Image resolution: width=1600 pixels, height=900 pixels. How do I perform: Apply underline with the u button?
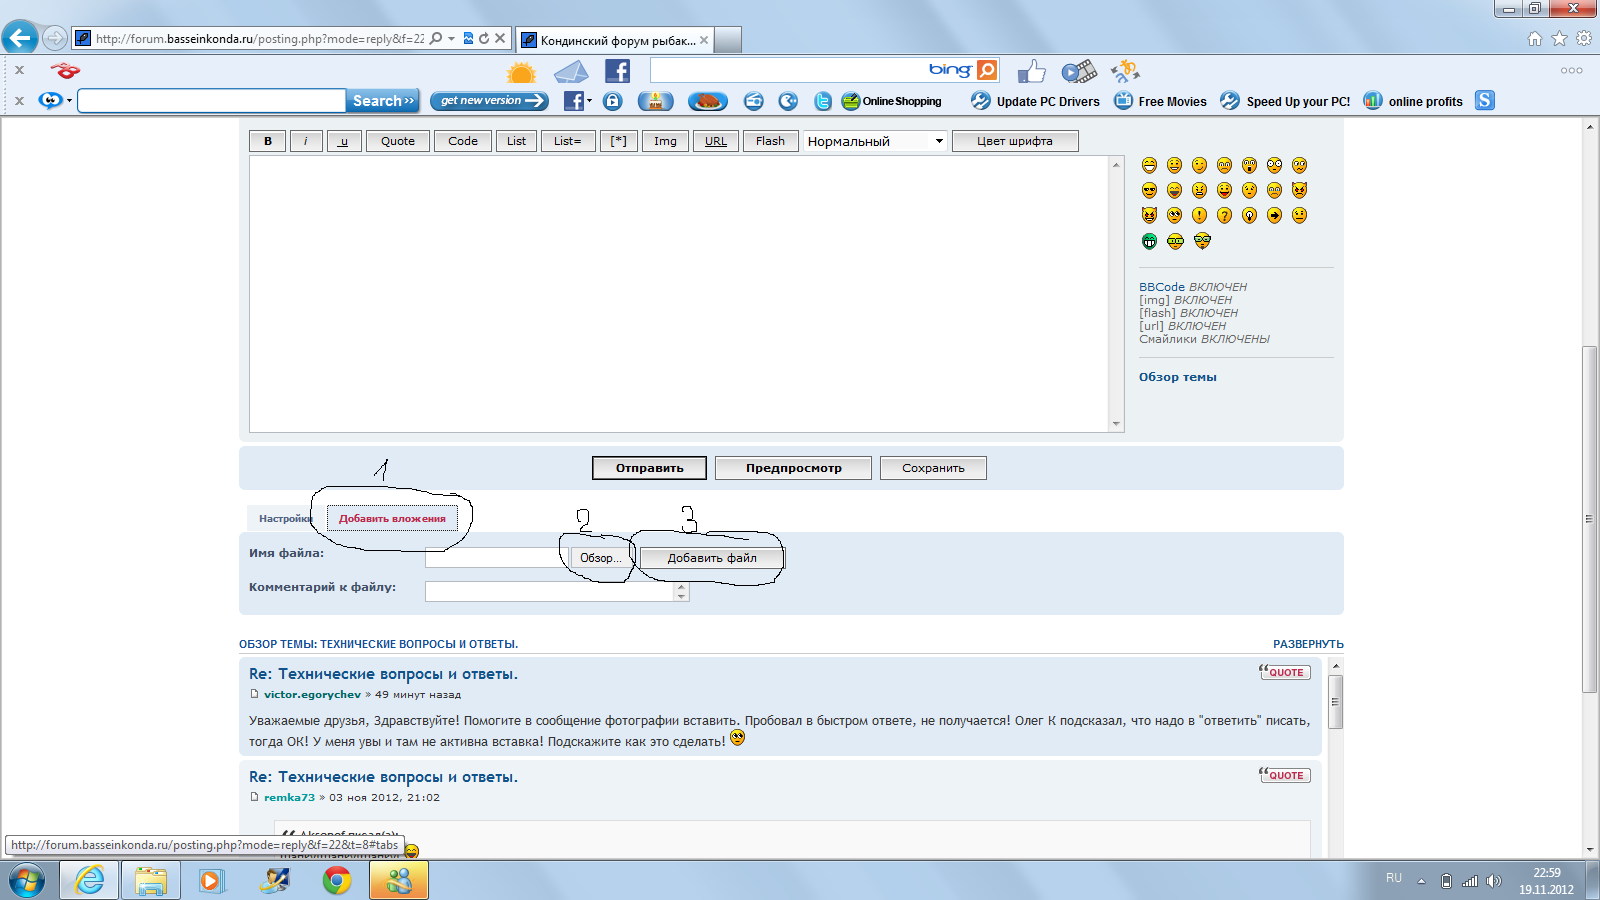point(344,141)
